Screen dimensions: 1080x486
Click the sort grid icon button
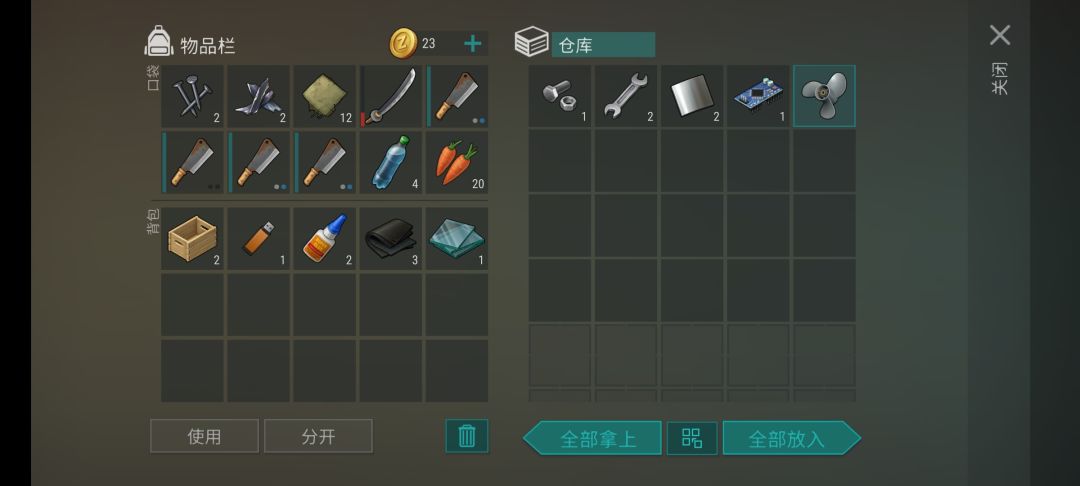pos(692,439)
